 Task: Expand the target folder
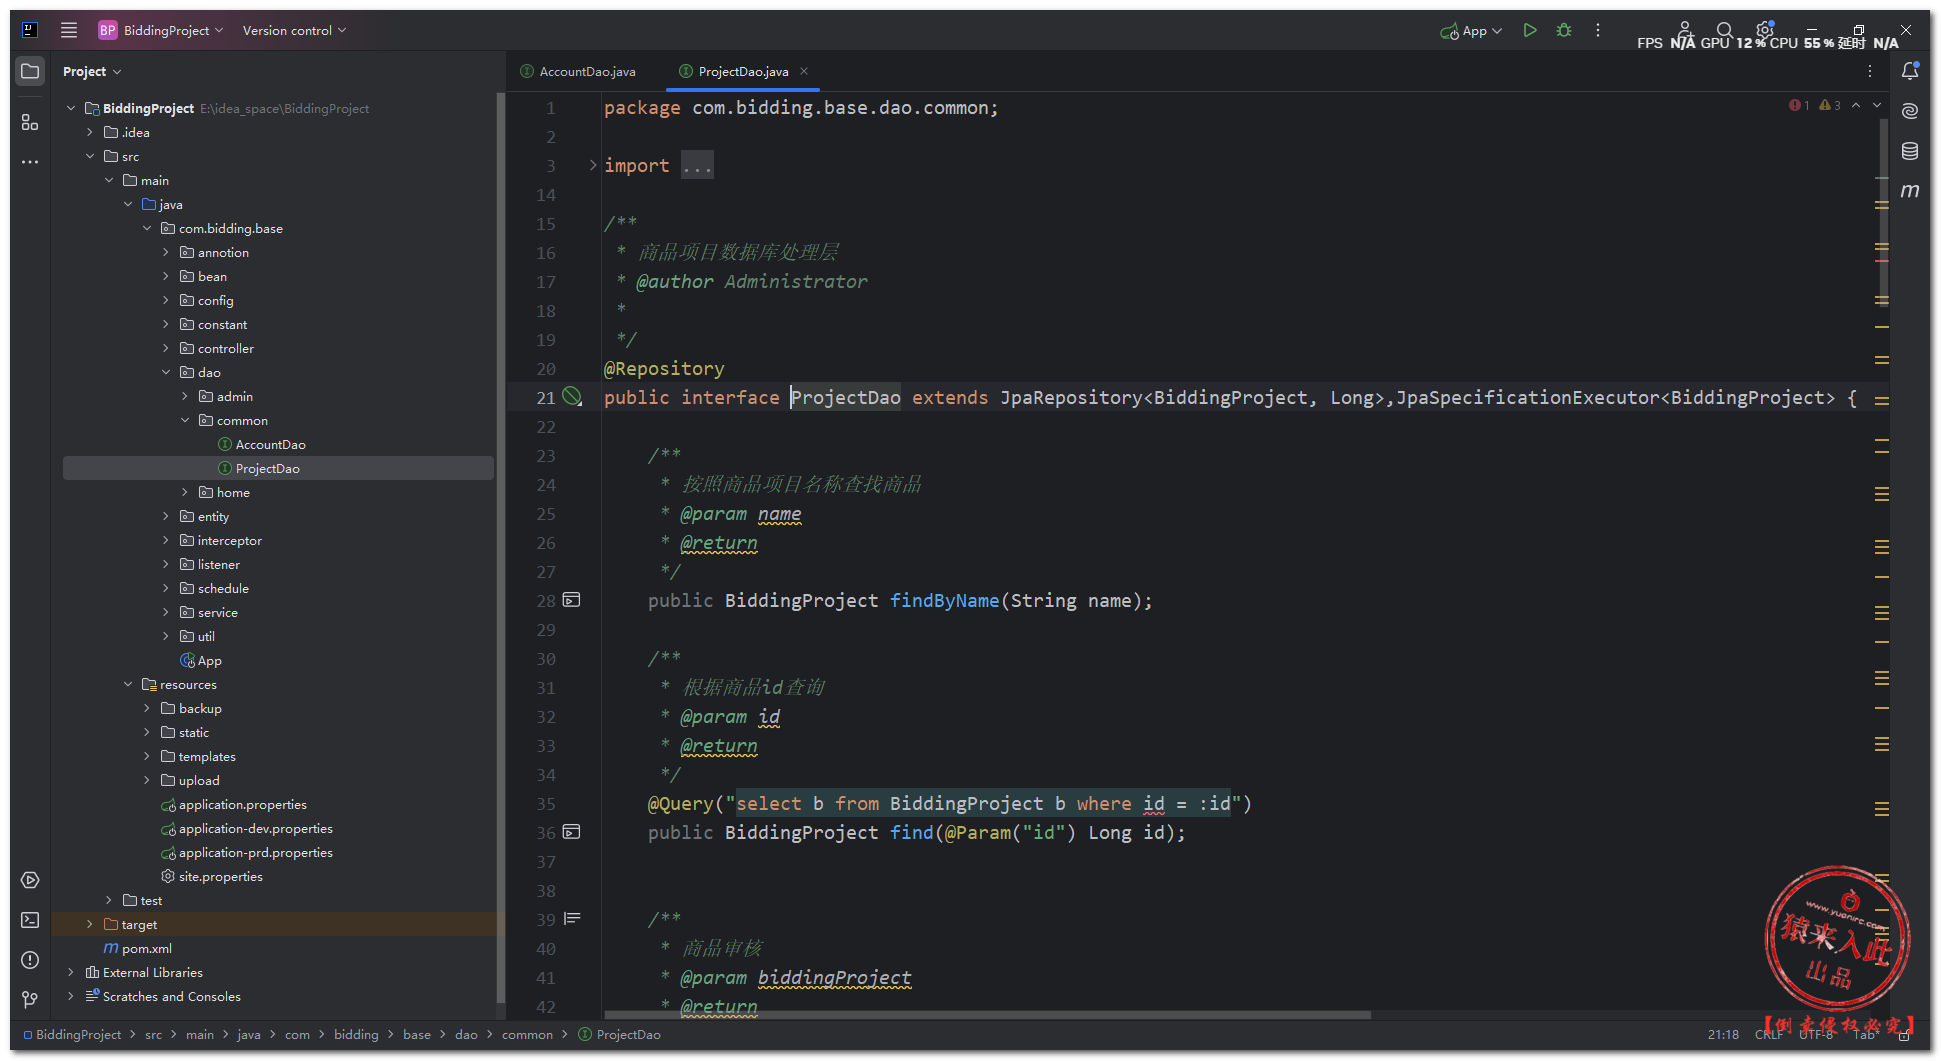pyautogui.click(x=90, y=925)
